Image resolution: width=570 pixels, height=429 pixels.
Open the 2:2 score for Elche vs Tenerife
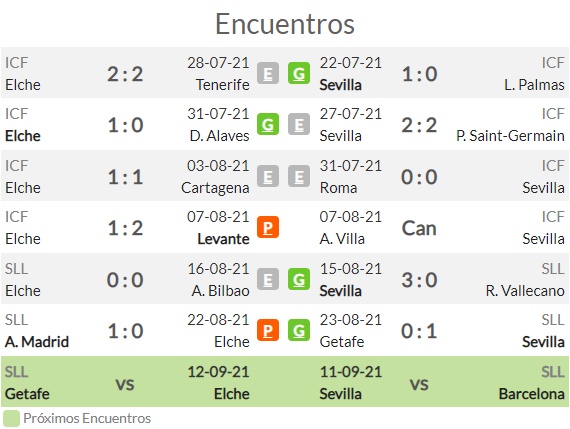[x=125, y=74]
